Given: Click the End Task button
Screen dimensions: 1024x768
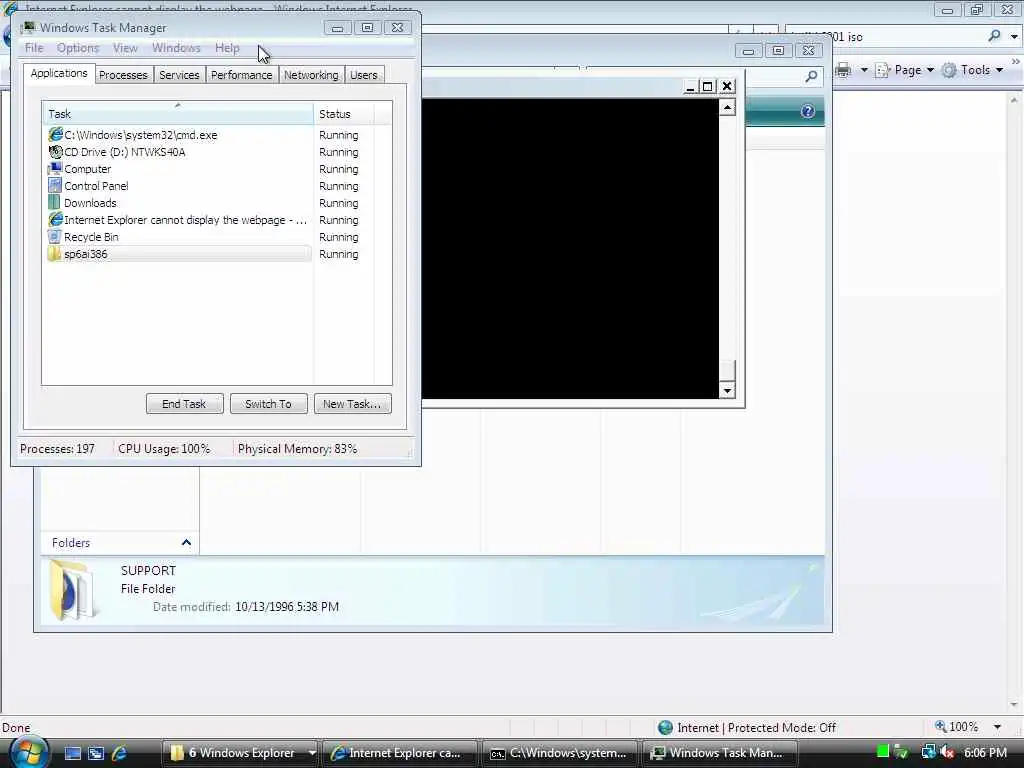Looking at the screenshot, I should [x=184, y=404].
